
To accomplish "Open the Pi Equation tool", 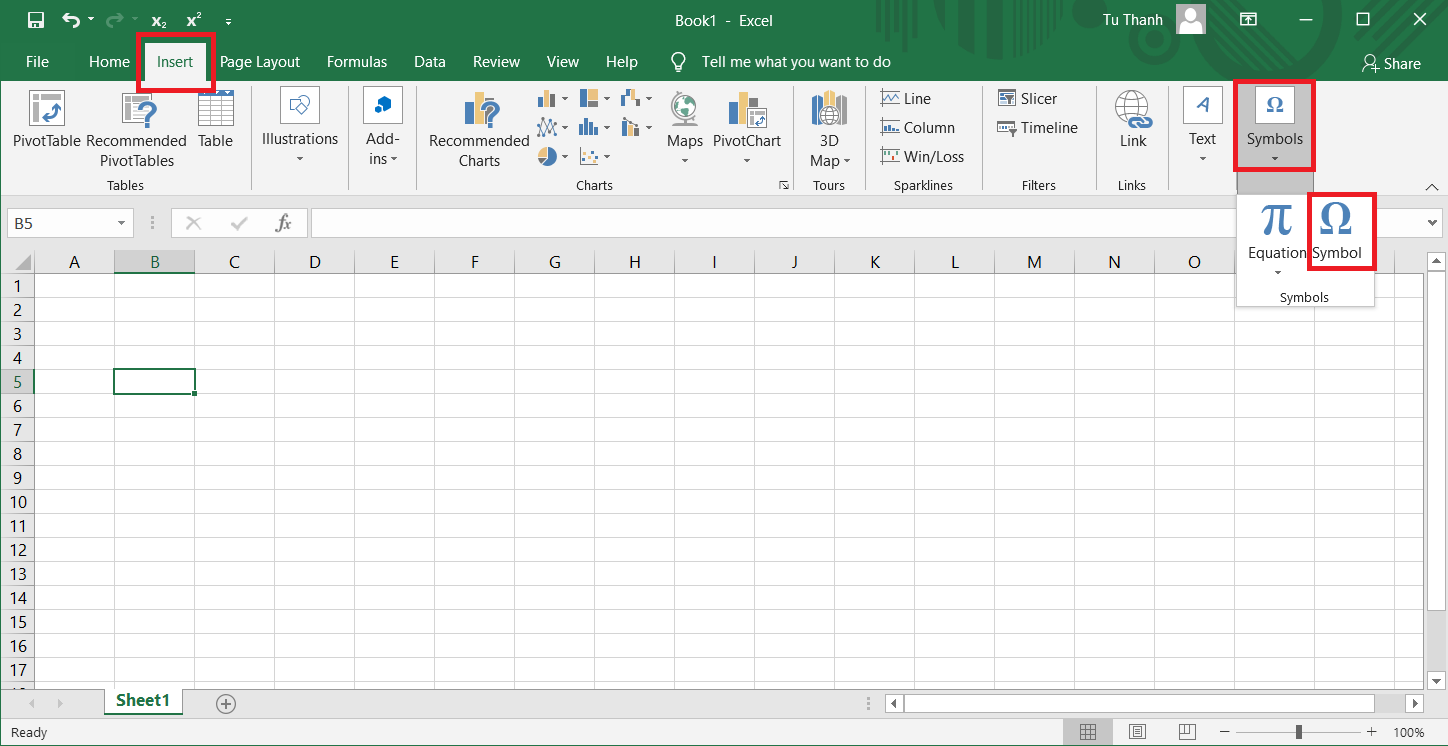I will tap(1276, 220).
